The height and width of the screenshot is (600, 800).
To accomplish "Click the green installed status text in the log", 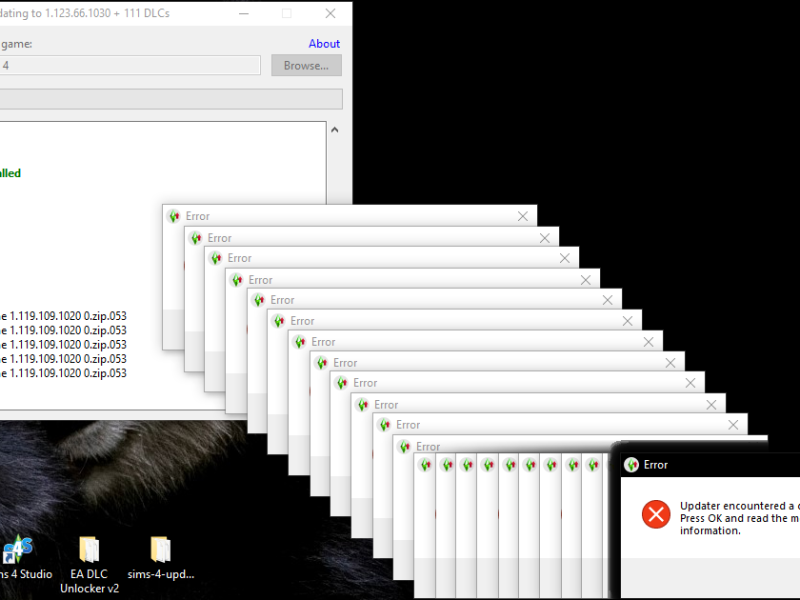I will [10, 173].
